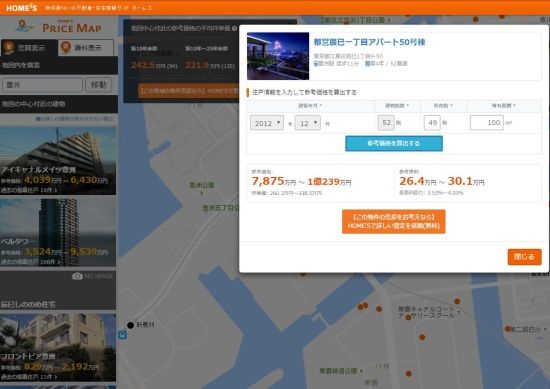
Task: Click the Price Map logo
Action: (59, 27)
